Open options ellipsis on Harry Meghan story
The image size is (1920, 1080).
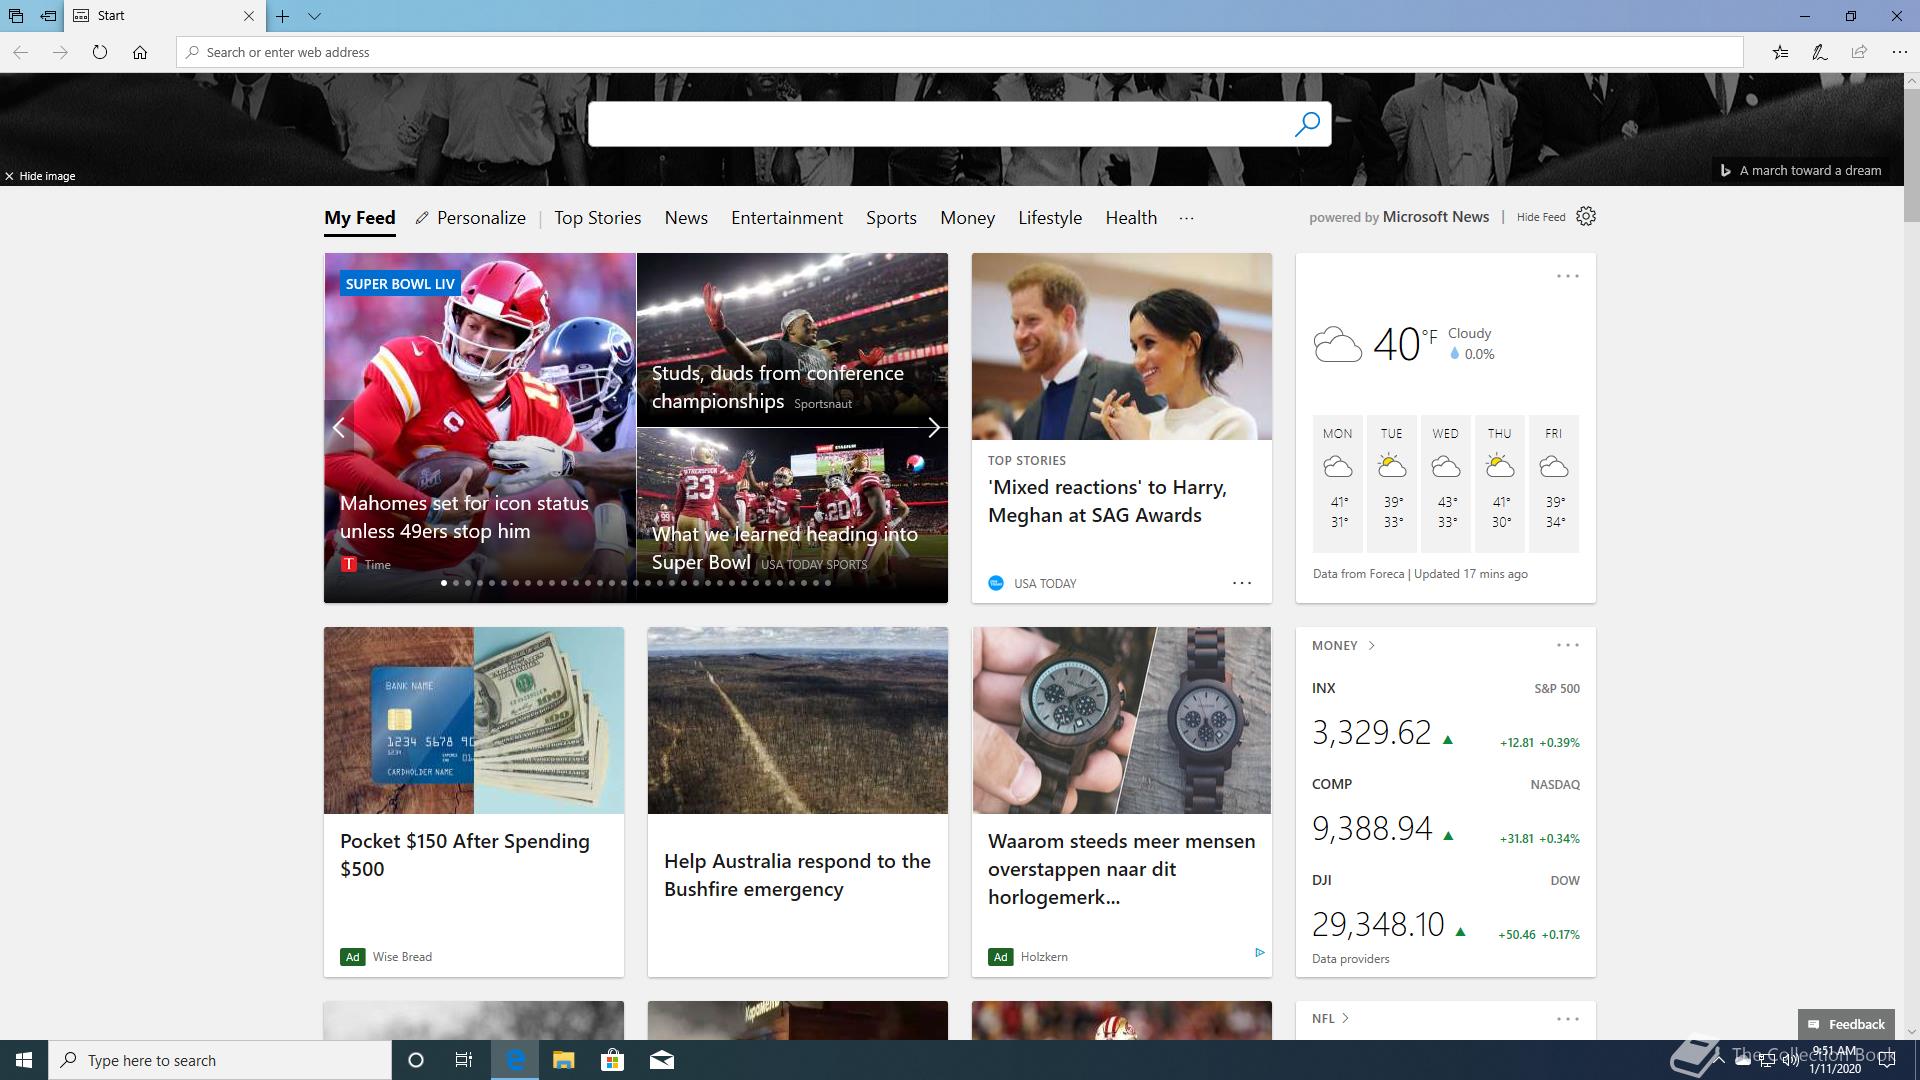(x=1242, y=583)
